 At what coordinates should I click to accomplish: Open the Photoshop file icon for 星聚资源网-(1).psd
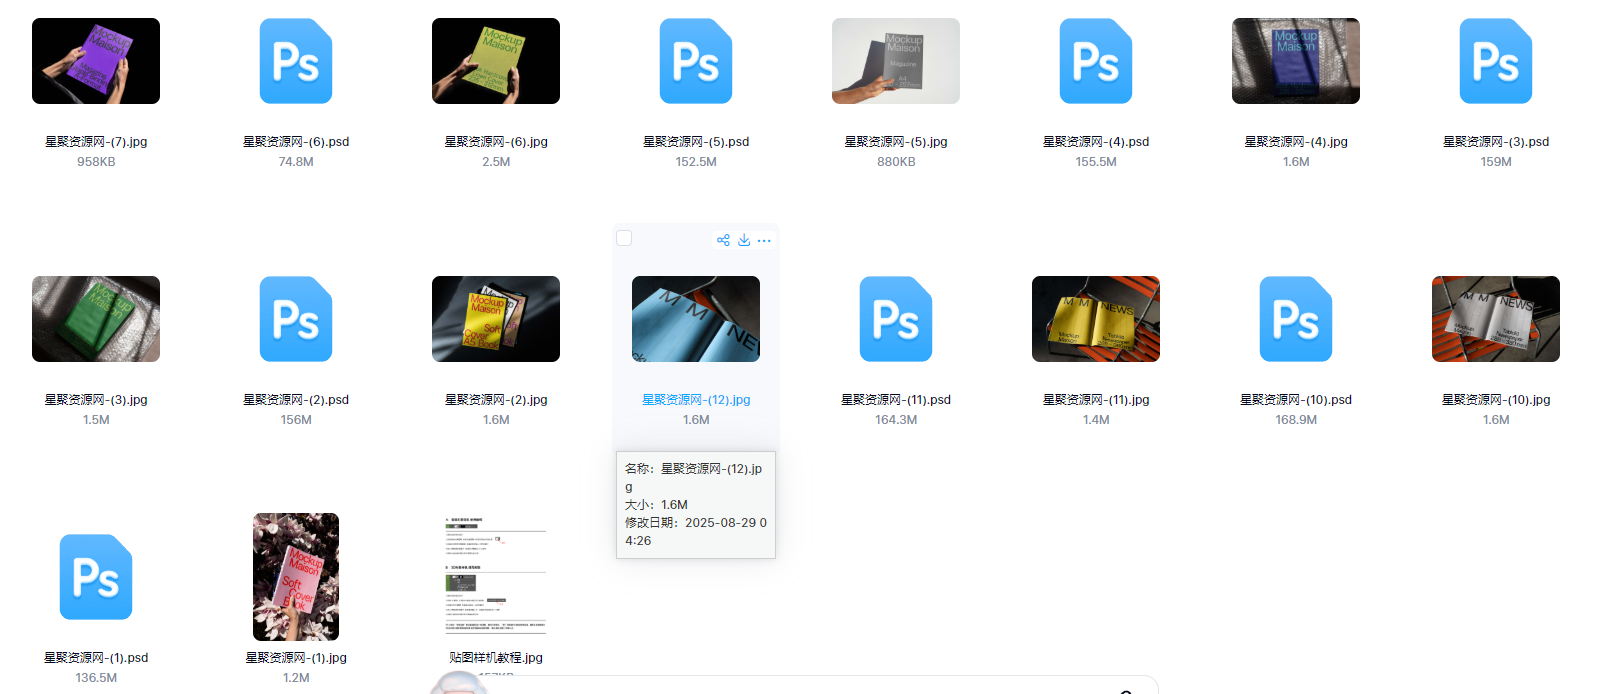coord(96,577)
